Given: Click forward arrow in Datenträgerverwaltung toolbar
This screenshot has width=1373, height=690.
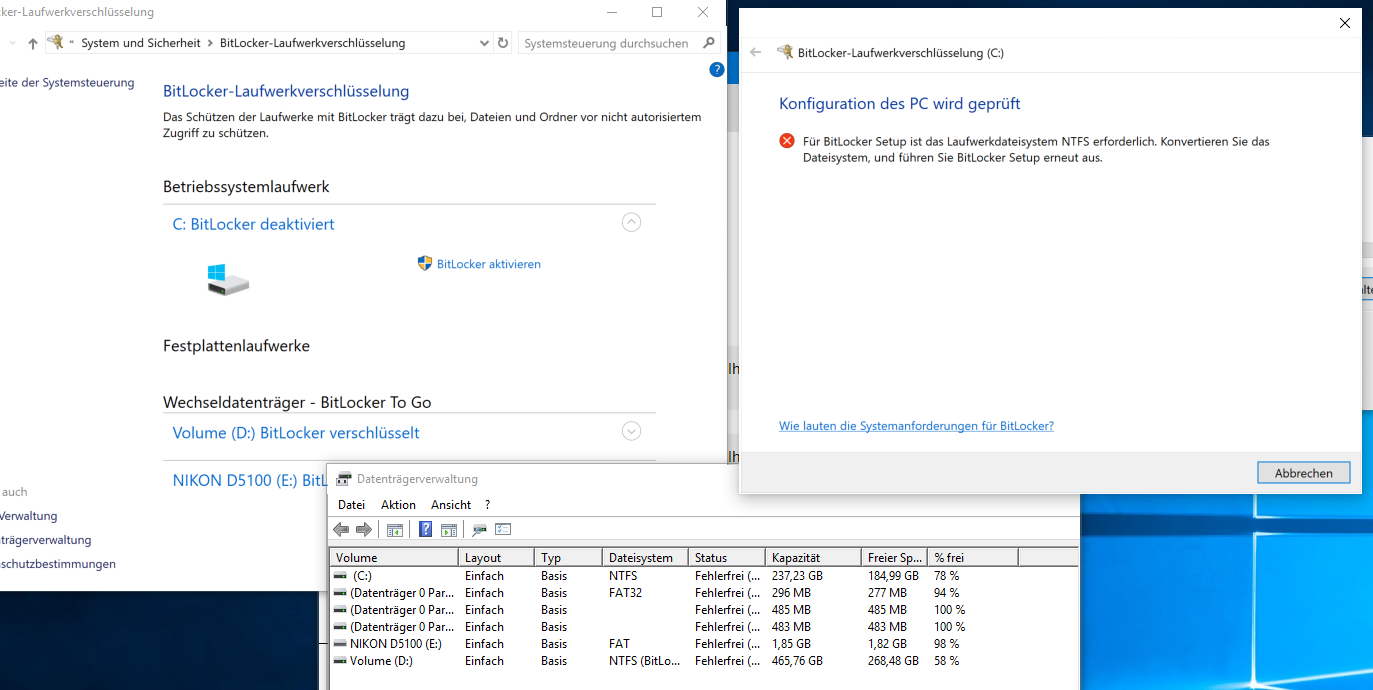Looking at the screenshot, I should tap(364, 529).
